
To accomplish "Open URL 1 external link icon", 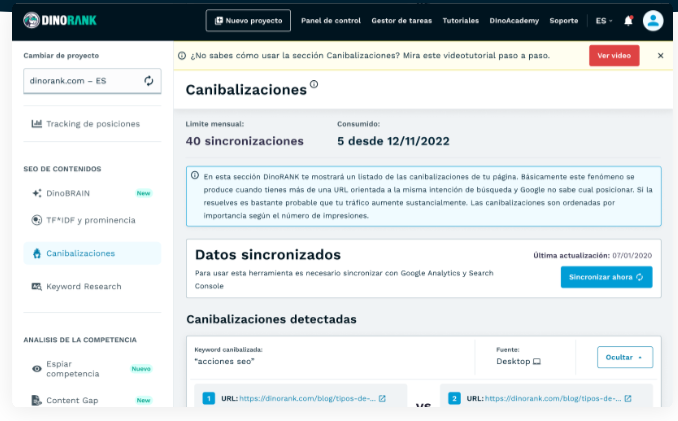I will click(x=382, y=399).
